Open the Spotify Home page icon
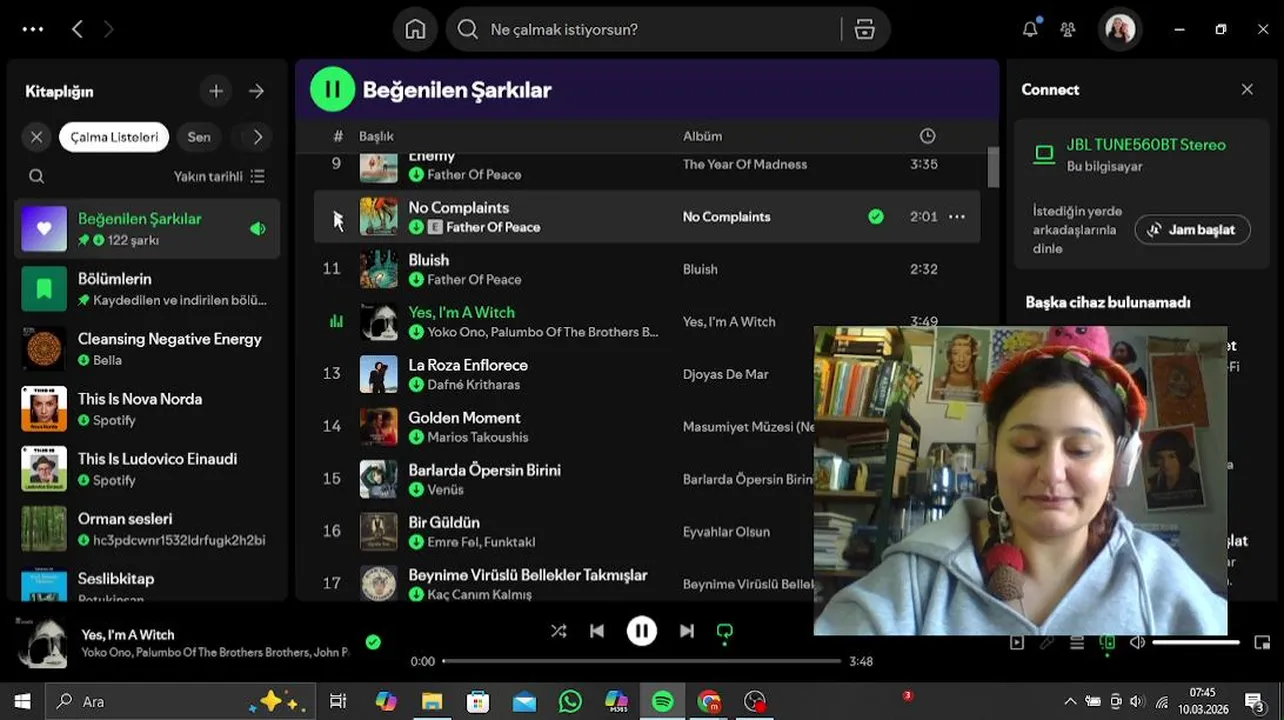 pyautogui.click(x=415, y=30)
